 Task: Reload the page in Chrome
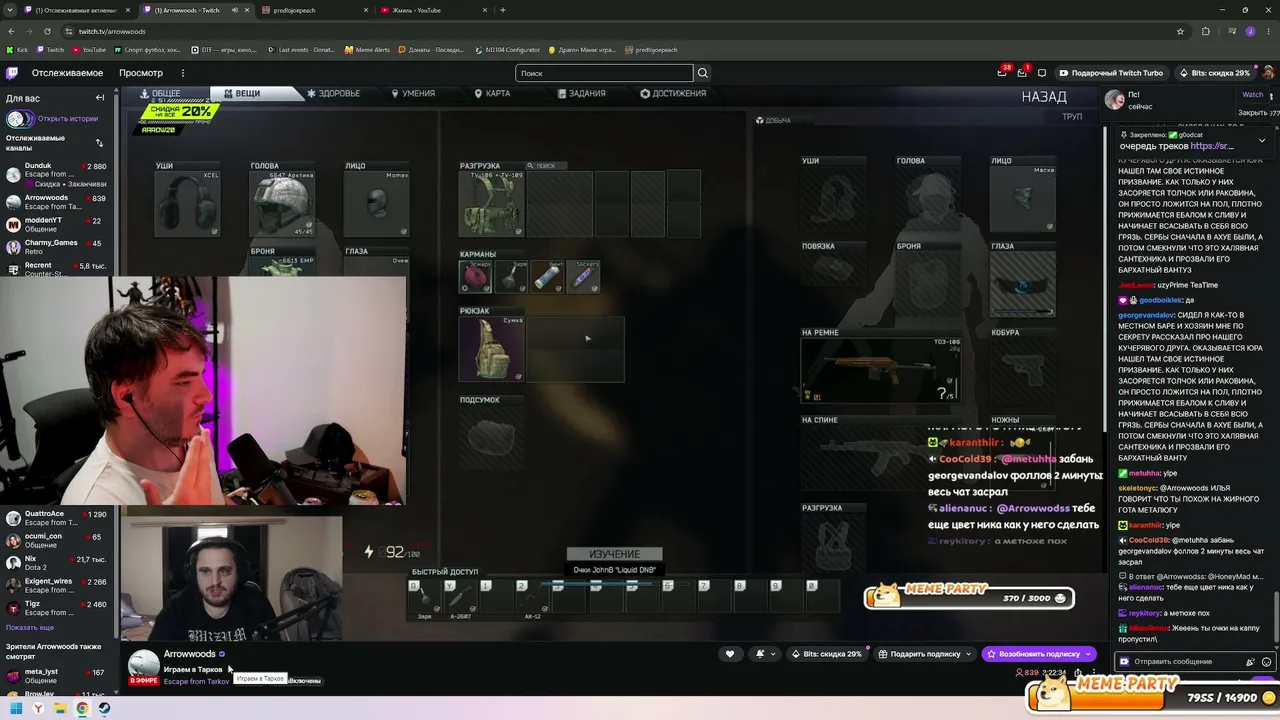pos(49,31)
